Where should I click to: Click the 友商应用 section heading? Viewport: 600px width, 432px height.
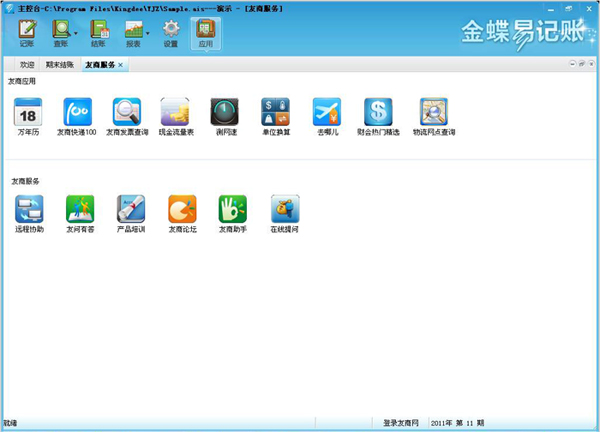click(x=22, y=81)
